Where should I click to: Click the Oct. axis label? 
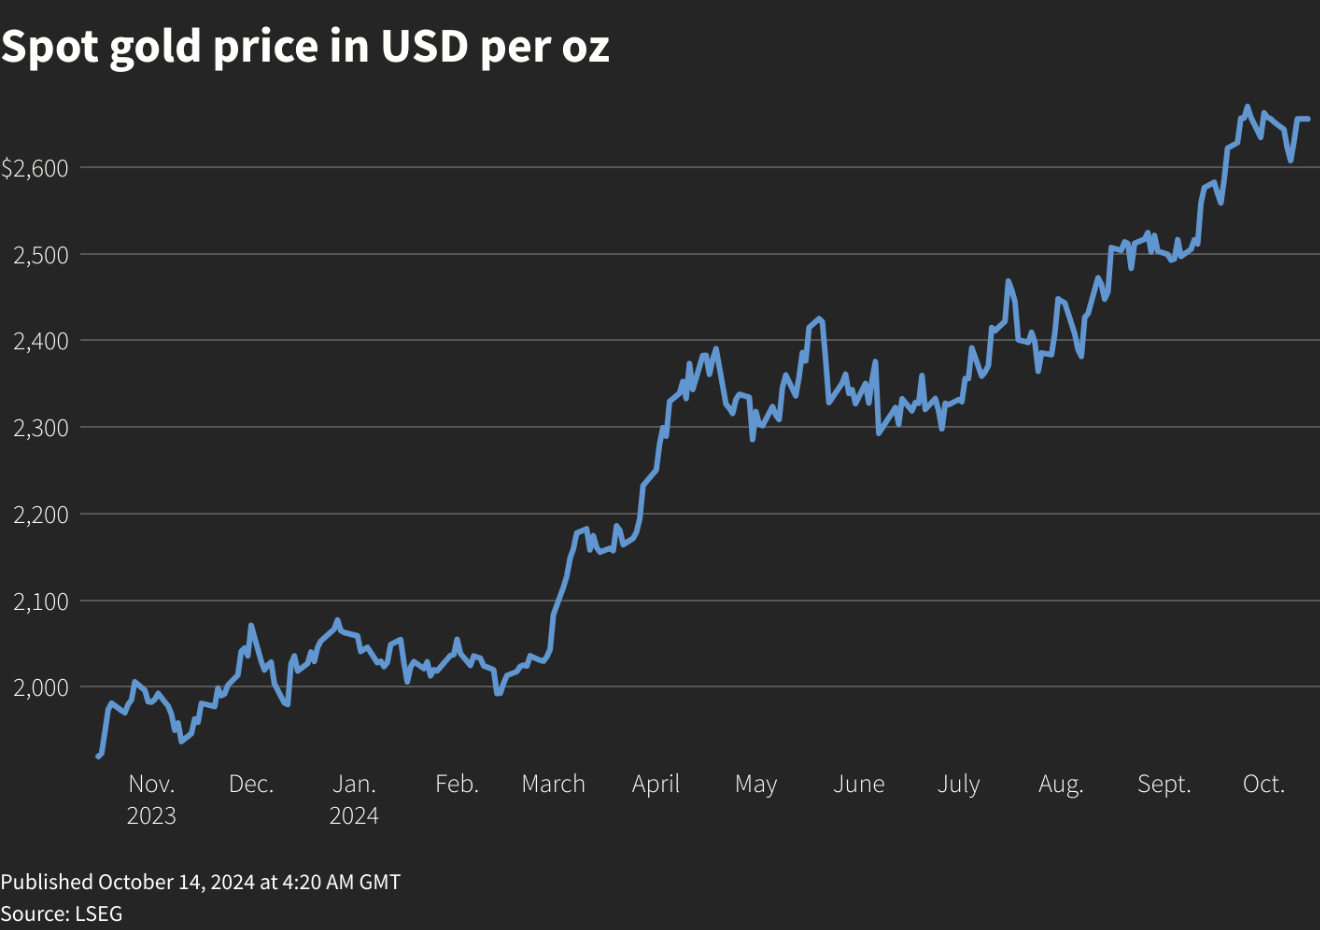pyautogui.click(x=1264, y=784)
